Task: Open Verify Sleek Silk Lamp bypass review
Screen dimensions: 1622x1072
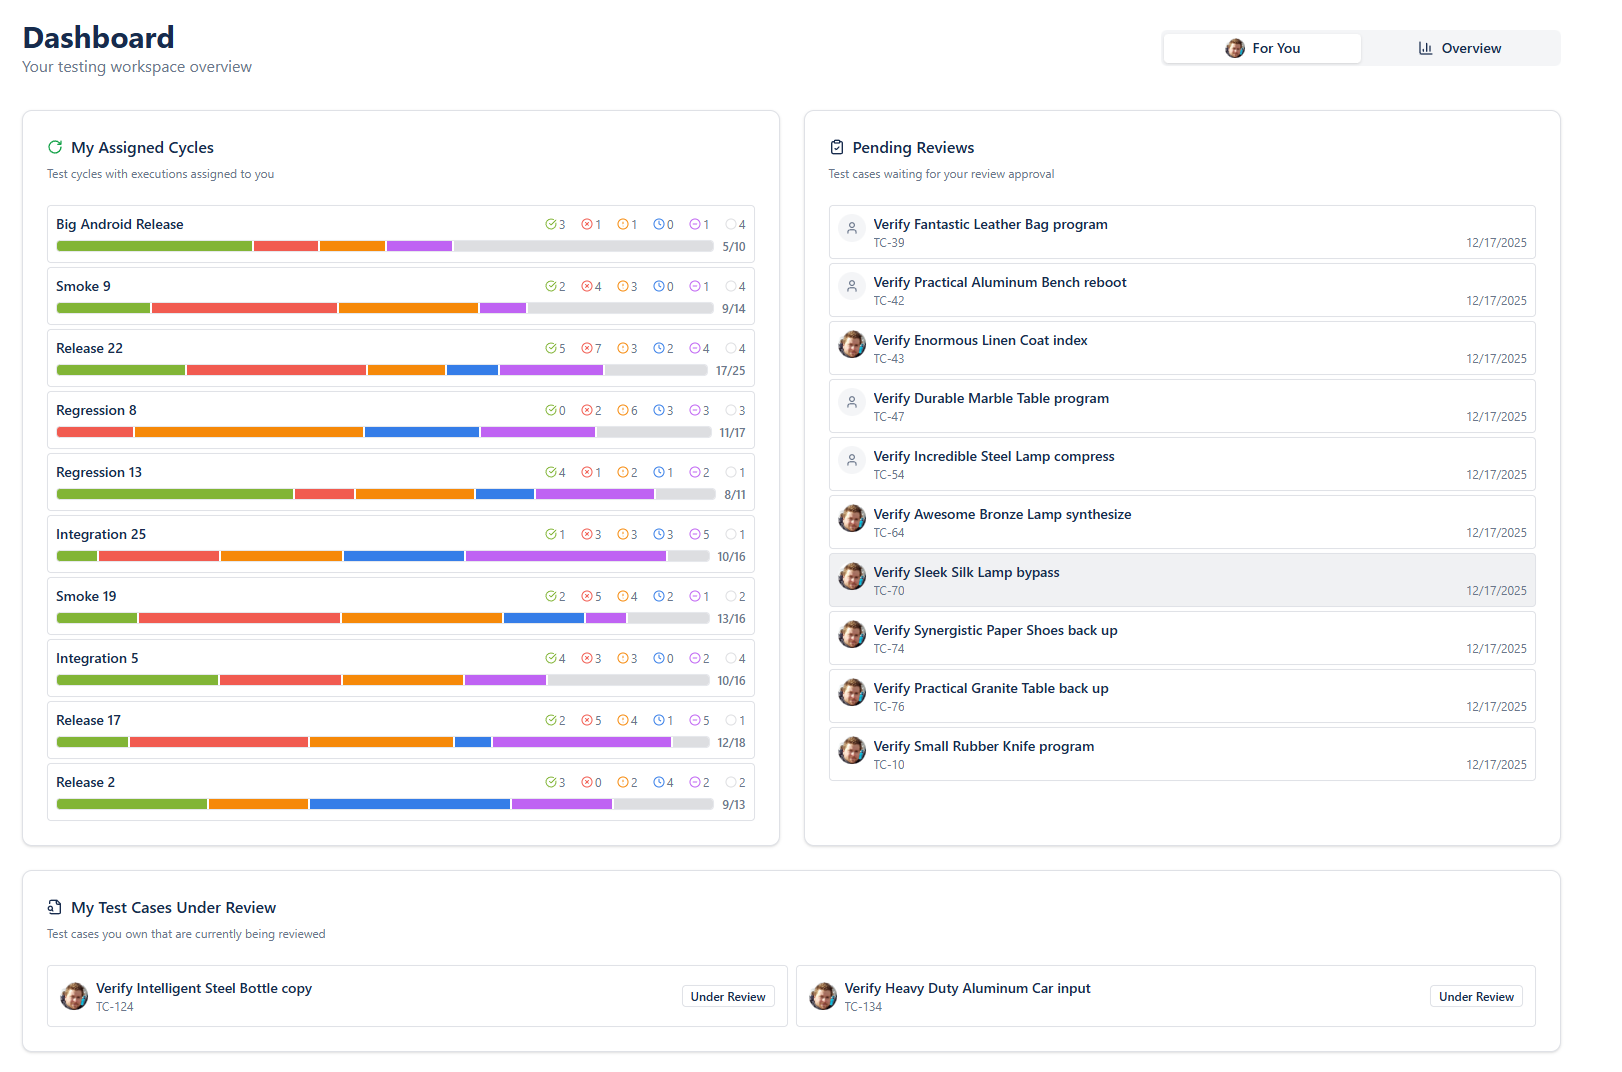Action: 966,572
